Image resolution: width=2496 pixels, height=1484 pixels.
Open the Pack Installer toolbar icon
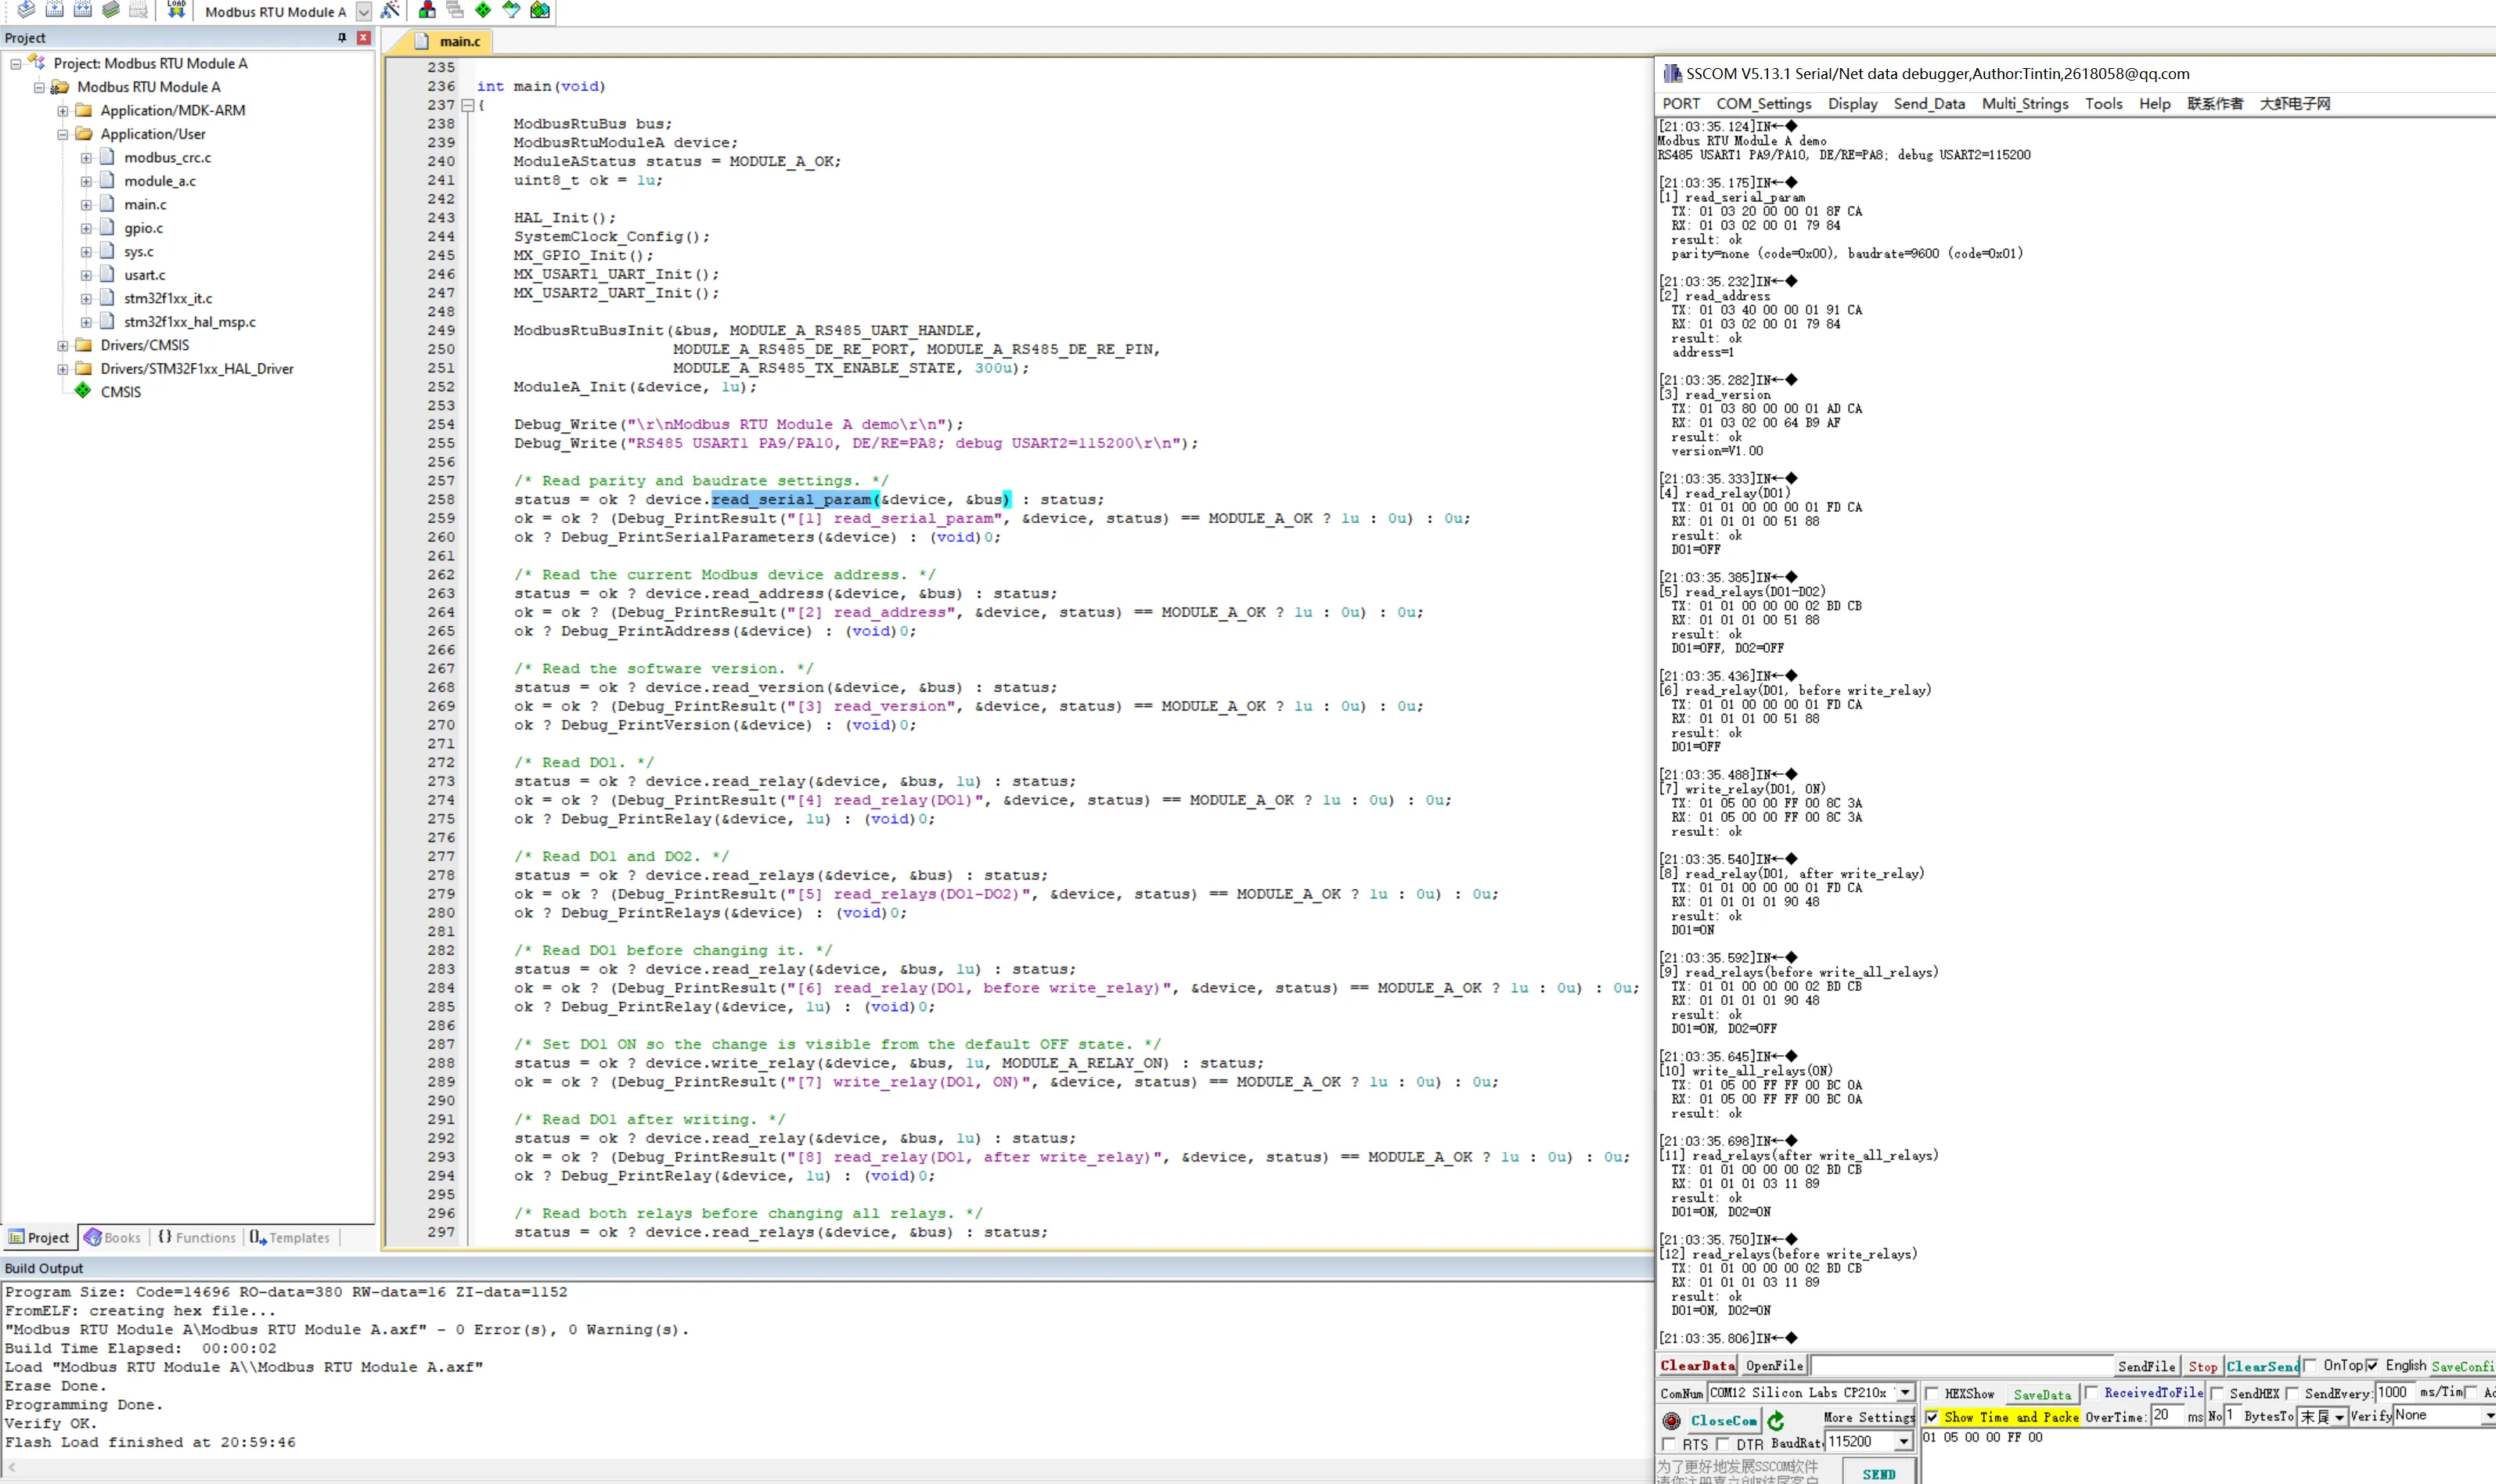pos(540,10)
